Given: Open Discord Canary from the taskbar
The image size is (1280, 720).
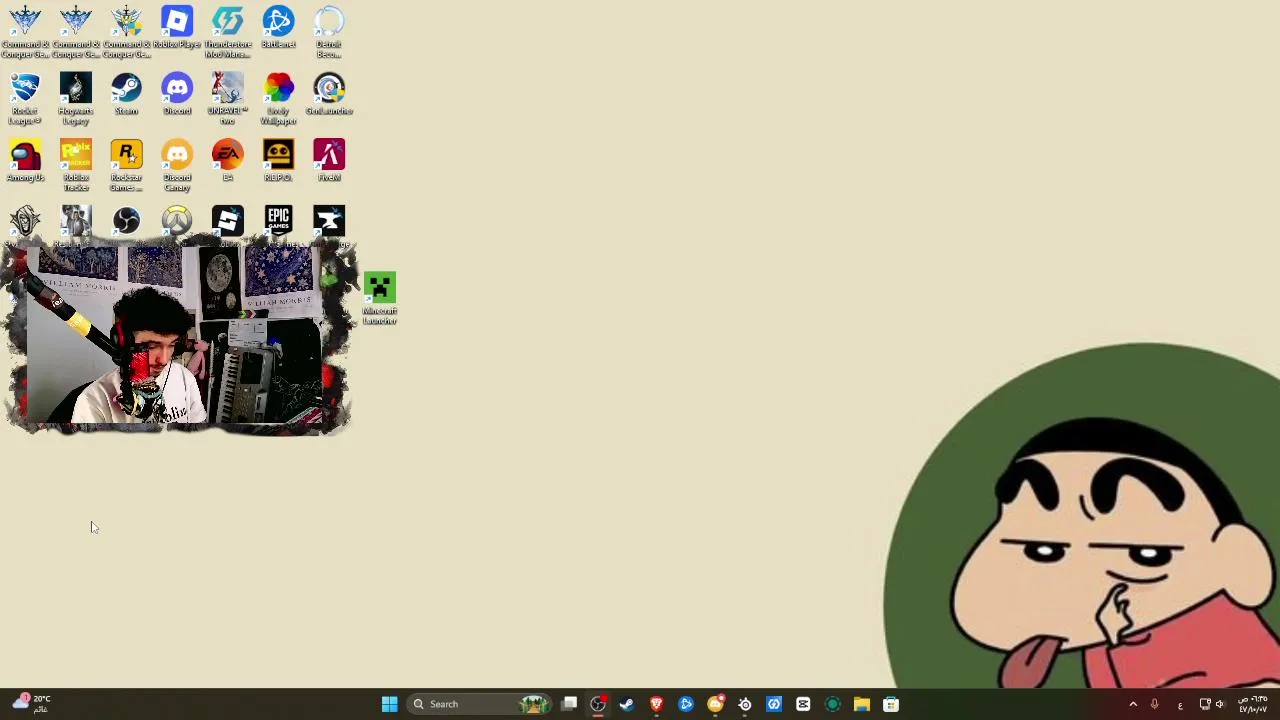Looking at the screenshot, I should click(715, 704).
